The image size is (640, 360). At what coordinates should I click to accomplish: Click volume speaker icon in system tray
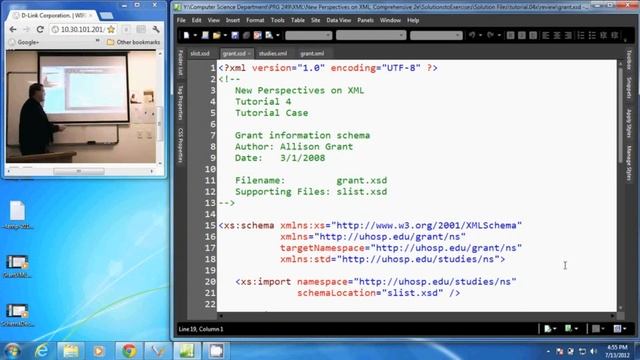click(x=593, y=351)
